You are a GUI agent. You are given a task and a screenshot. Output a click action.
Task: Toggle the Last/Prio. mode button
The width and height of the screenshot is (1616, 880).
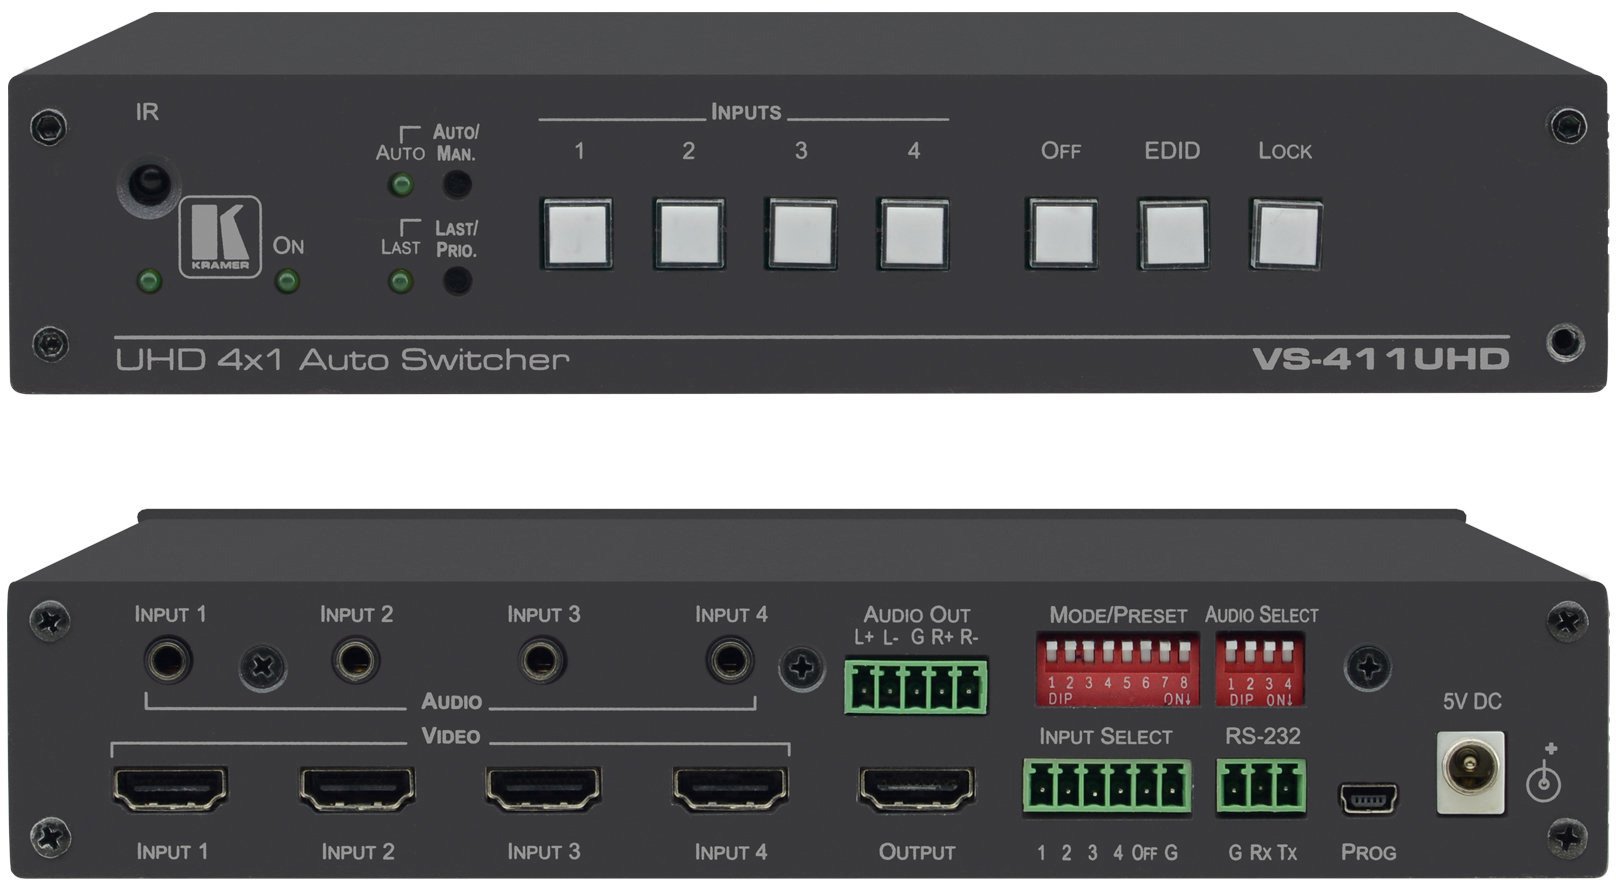point(457,280)
